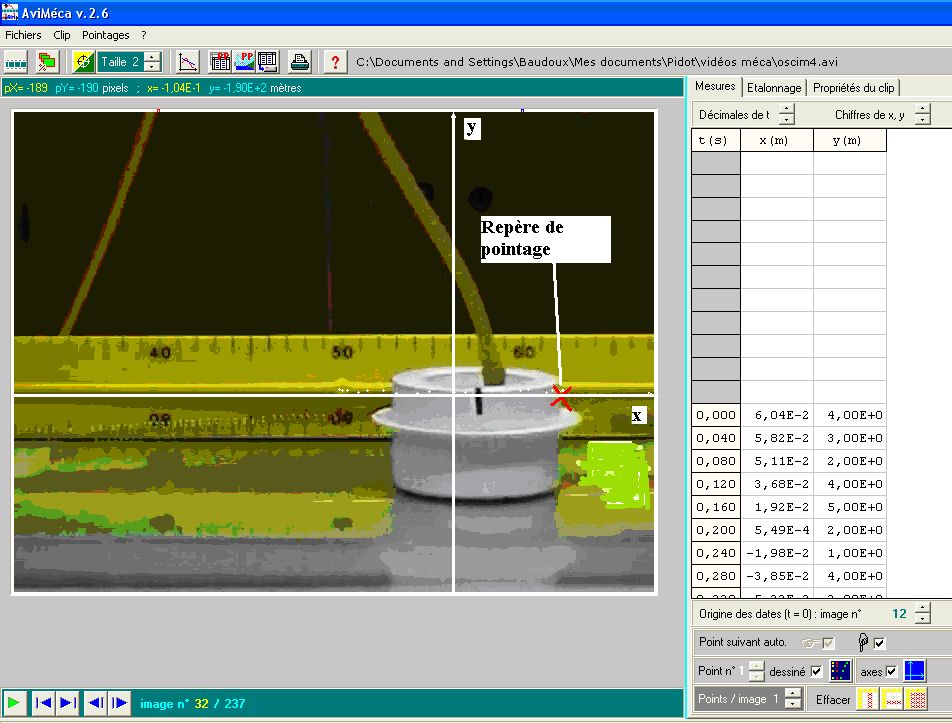
Task: Increase the Taille size stepper
Action: [151, 57]
